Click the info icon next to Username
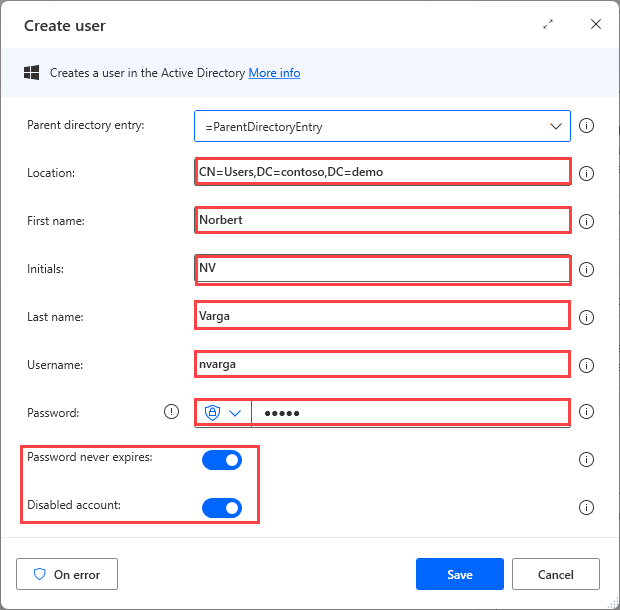 click(587, 365)
